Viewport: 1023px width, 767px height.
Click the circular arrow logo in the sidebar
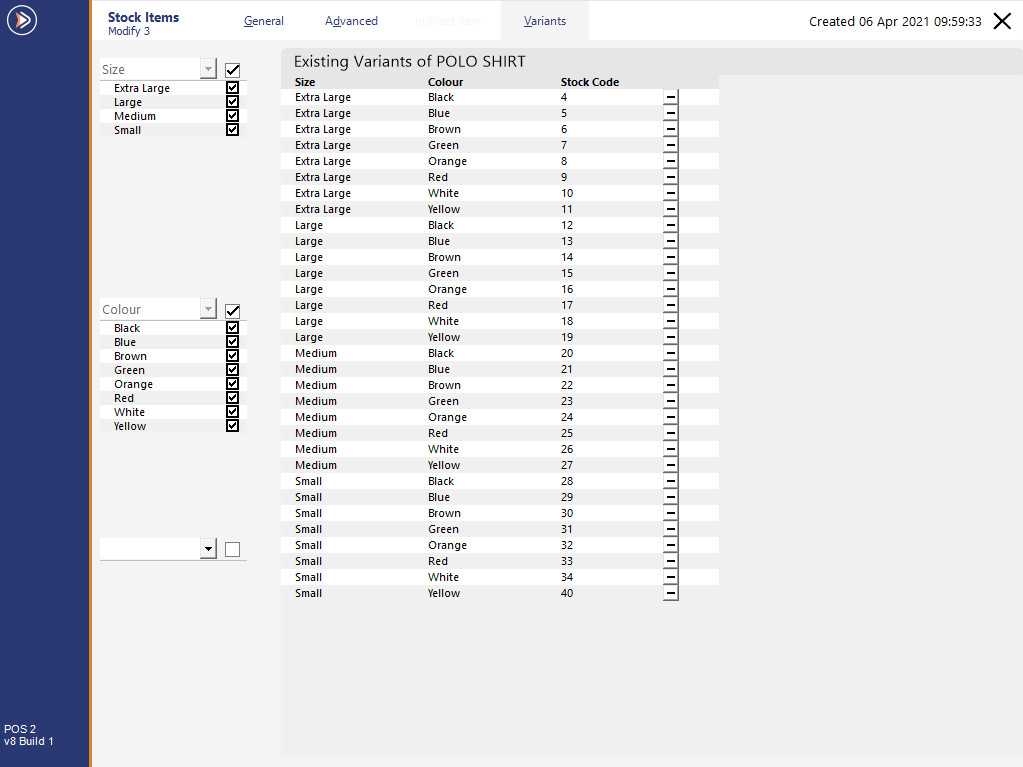coord(21,20)
